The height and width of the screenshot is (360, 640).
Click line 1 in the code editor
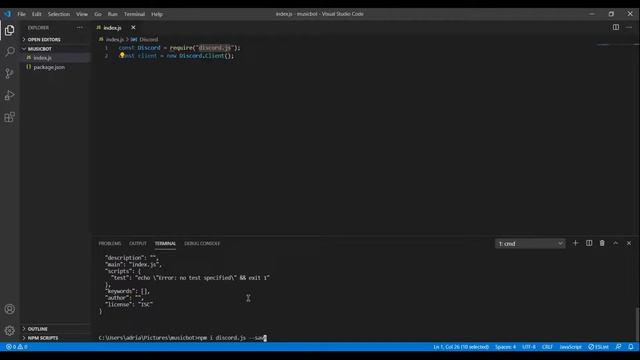click(180, 48)
